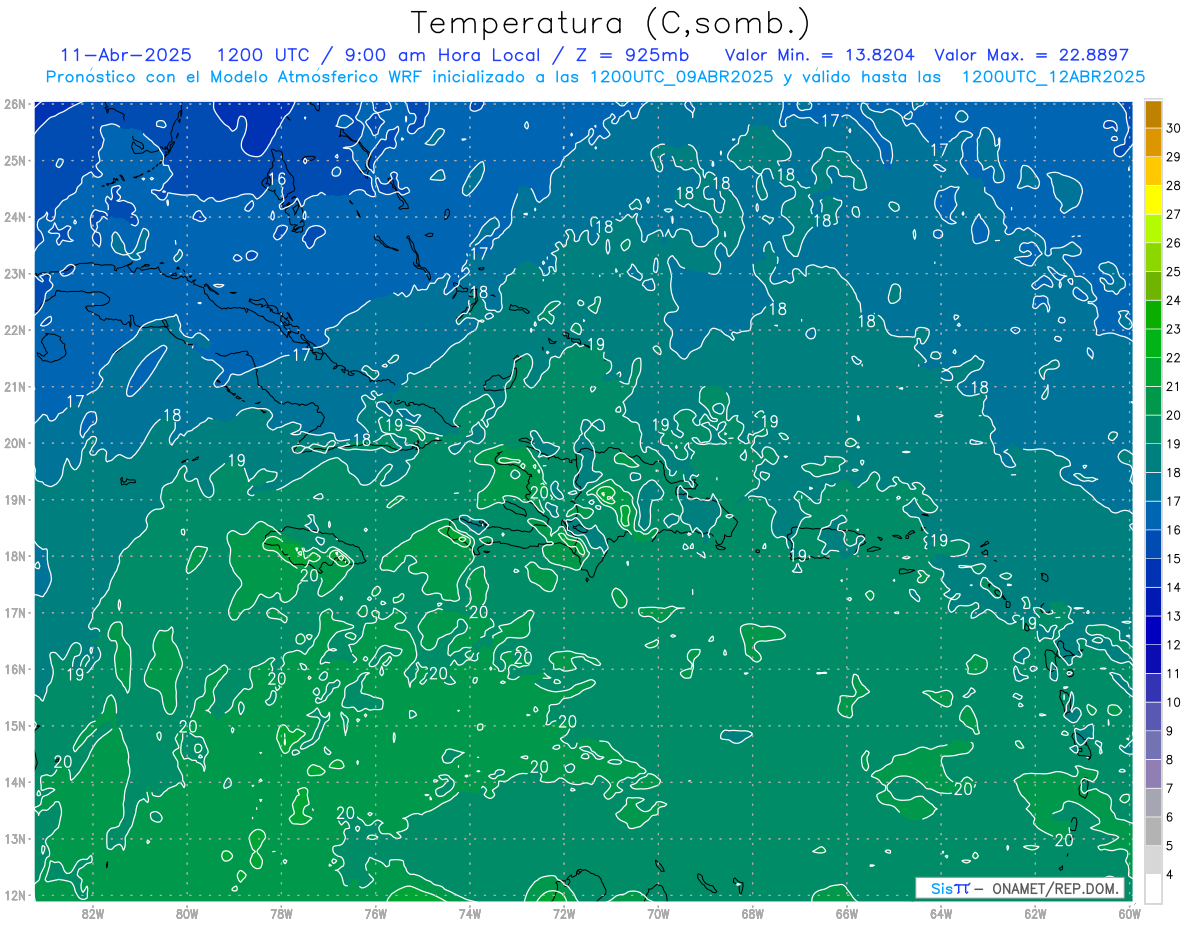
Task: Click the '72W' longitude label
Action: (564, 913)
